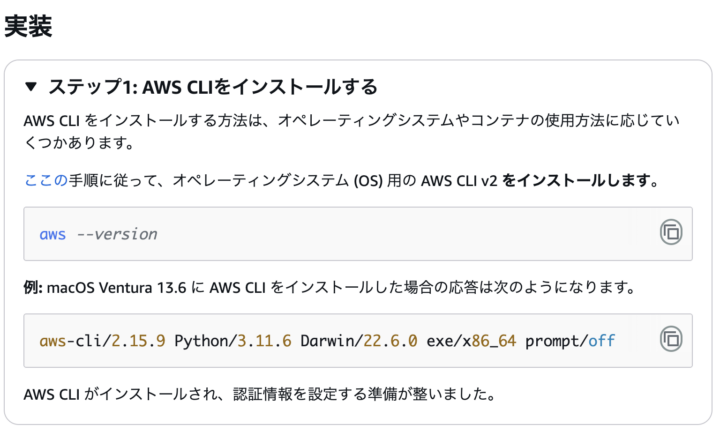Click the ステップ1: AWS CLIをインストールする title
This screenshot has height=432, width=720.
click(x=212, y=87)
